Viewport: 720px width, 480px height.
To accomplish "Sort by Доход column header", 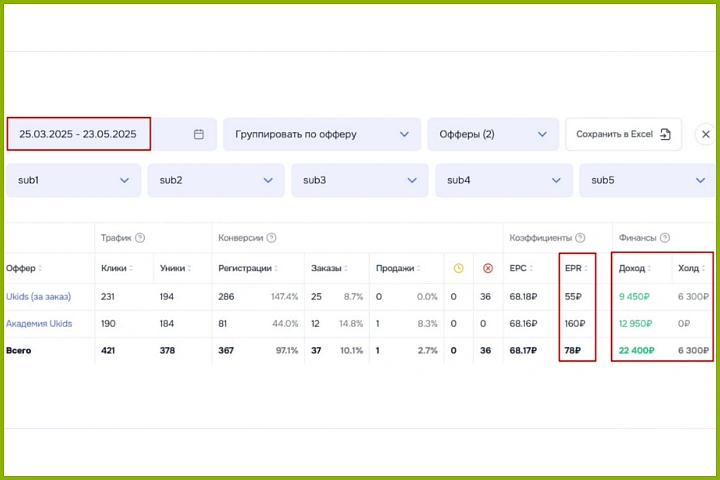I will pyautogui.click(x=636, y=268).
